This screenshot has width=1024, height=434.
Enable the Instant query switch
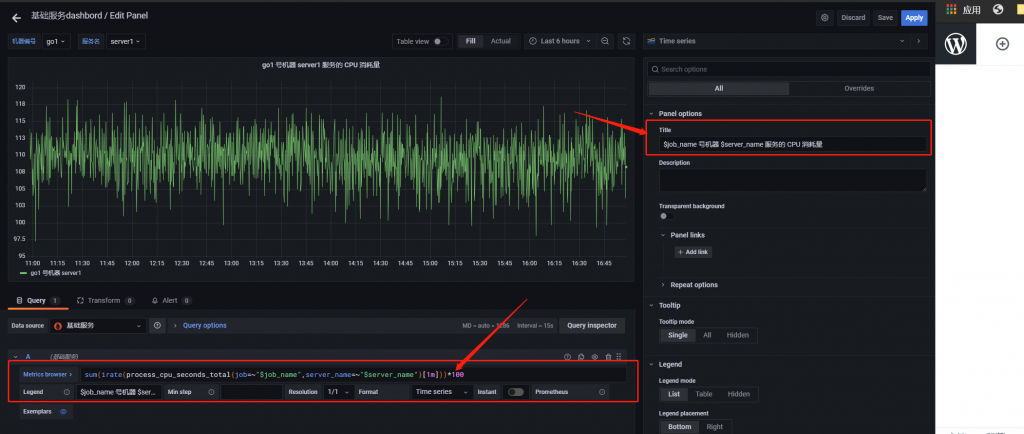tap(515, 392)
